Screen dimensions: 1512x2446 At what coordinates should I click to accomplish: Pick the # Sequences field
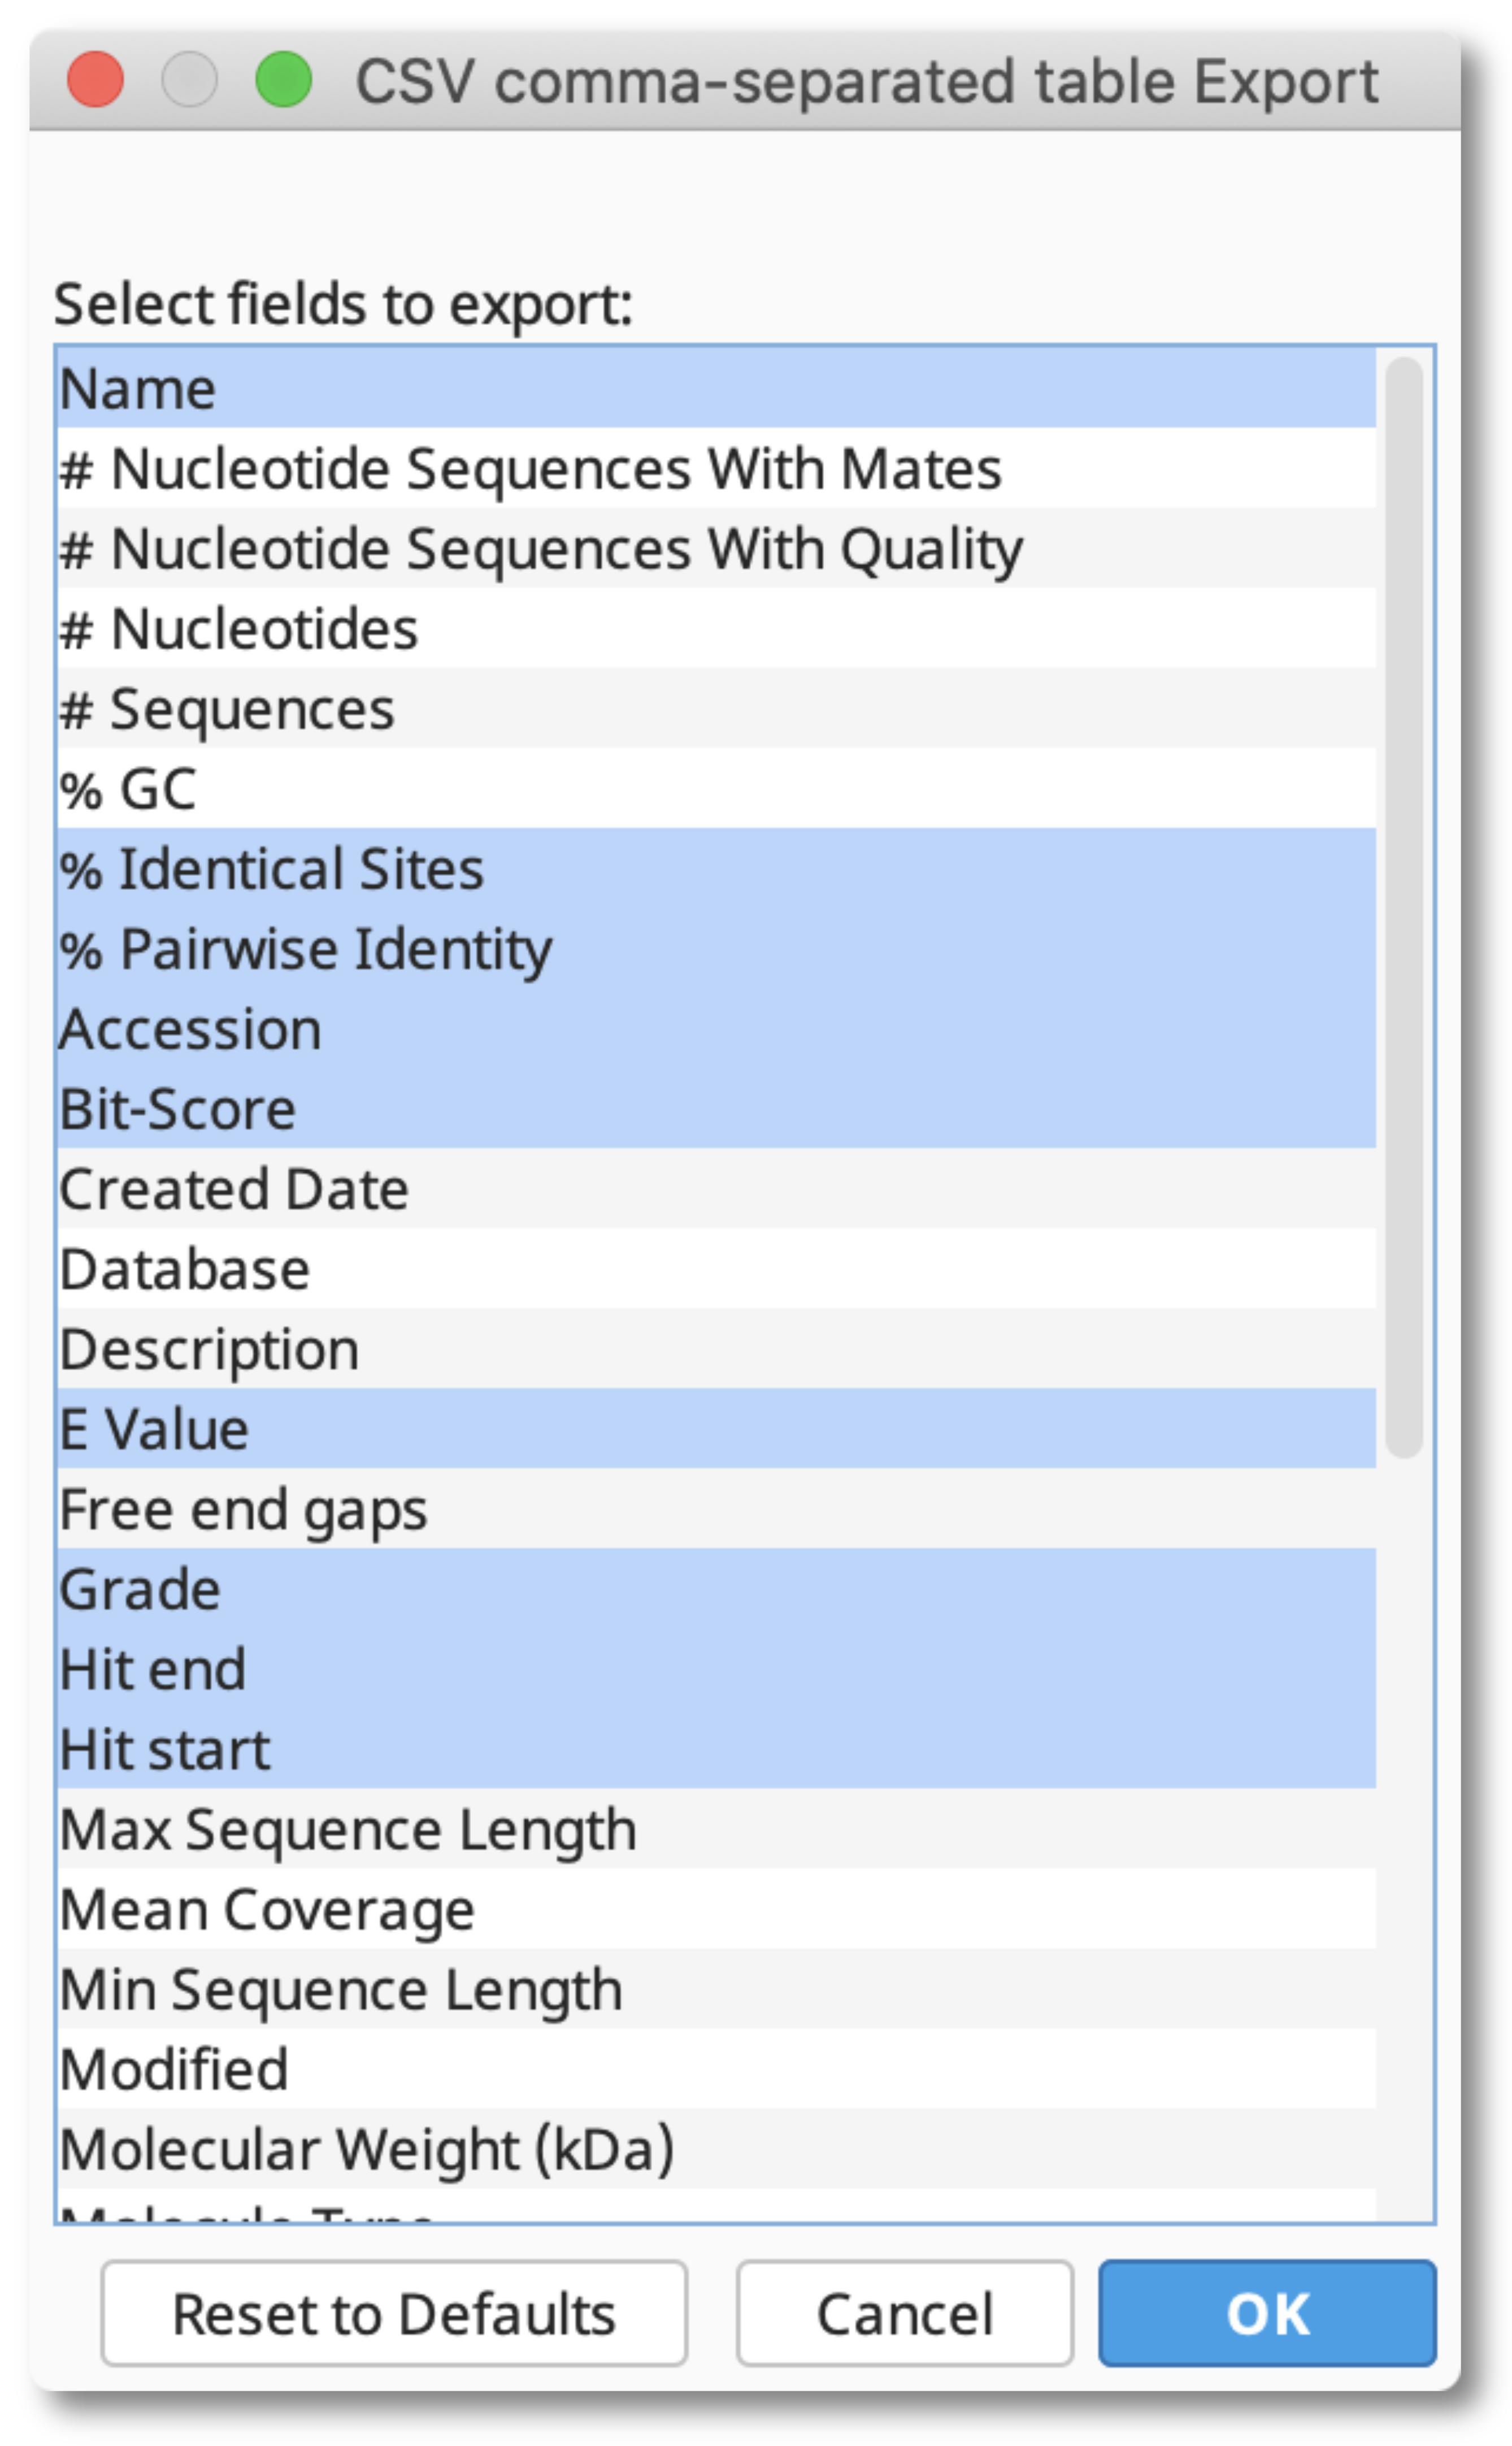tap(716, 708)
